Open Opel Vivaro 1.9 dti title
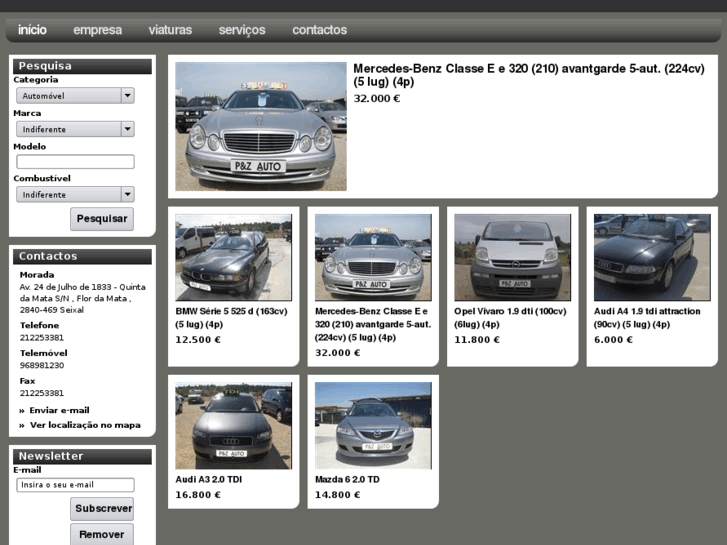This screenshot has height=545, width=727. click(510, 318)
